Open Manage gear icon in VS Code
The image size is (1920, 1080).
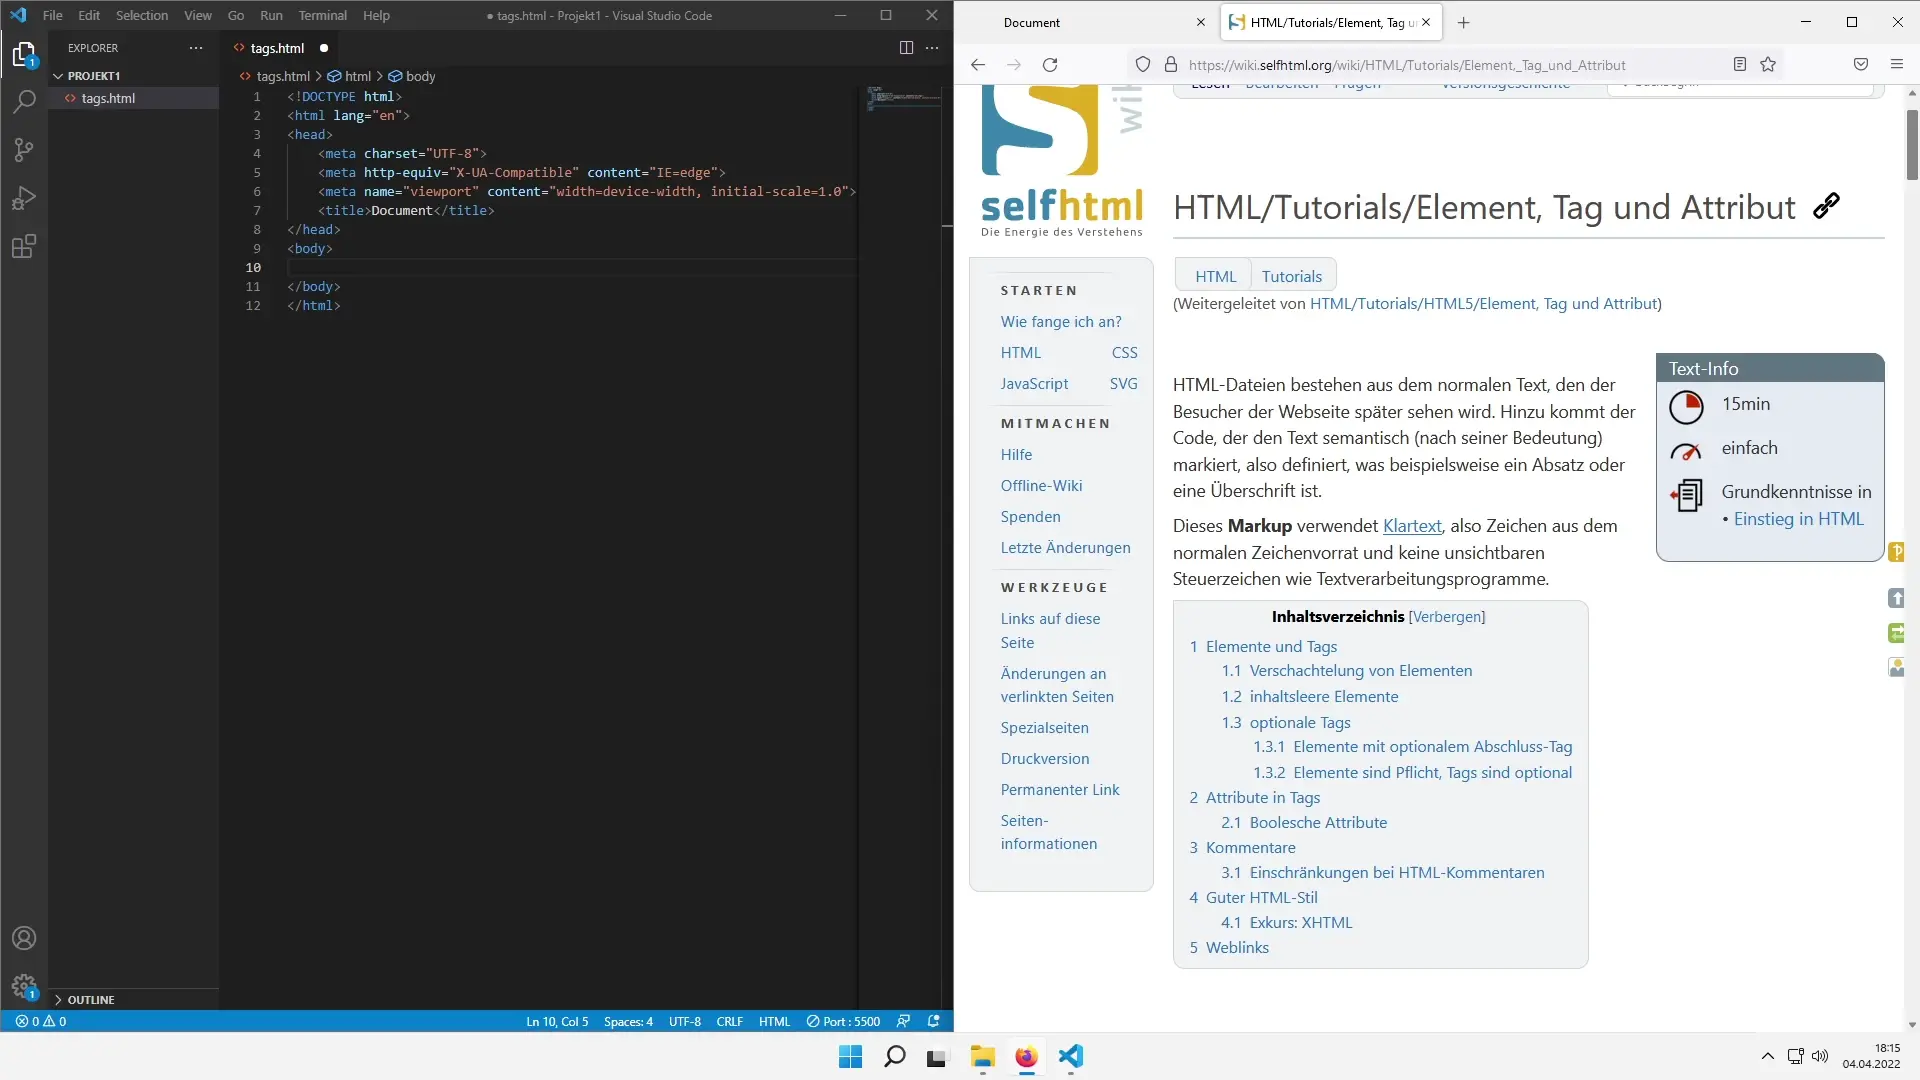[24, 986]
